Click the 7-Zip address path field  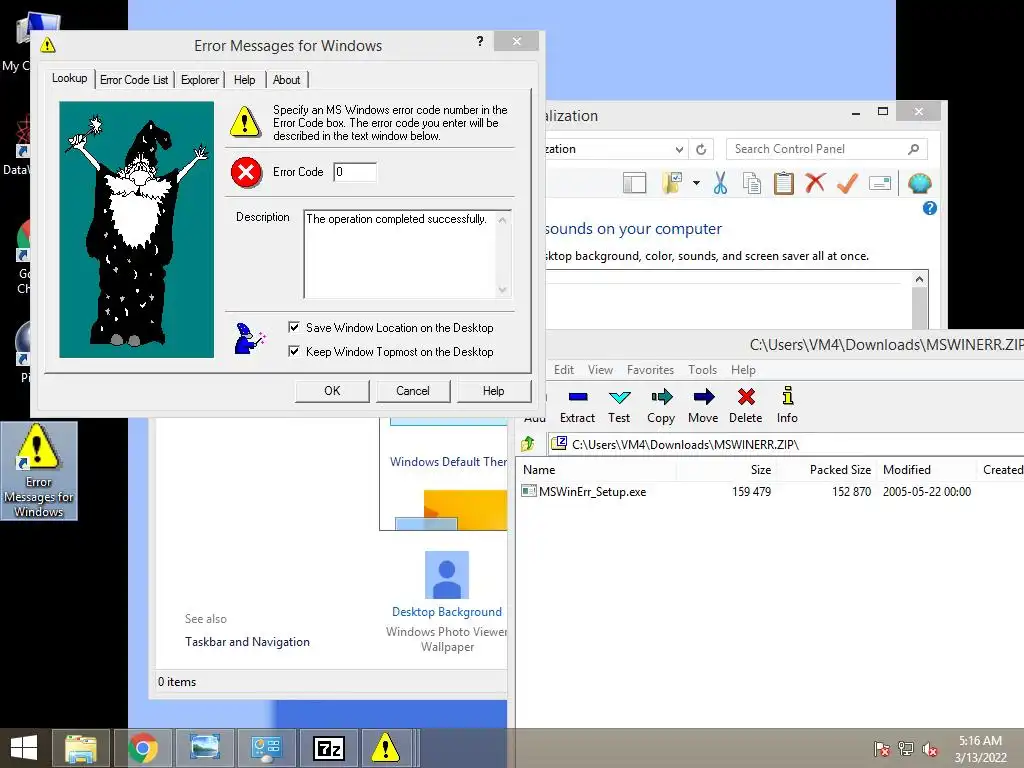(x=786, y=444)
